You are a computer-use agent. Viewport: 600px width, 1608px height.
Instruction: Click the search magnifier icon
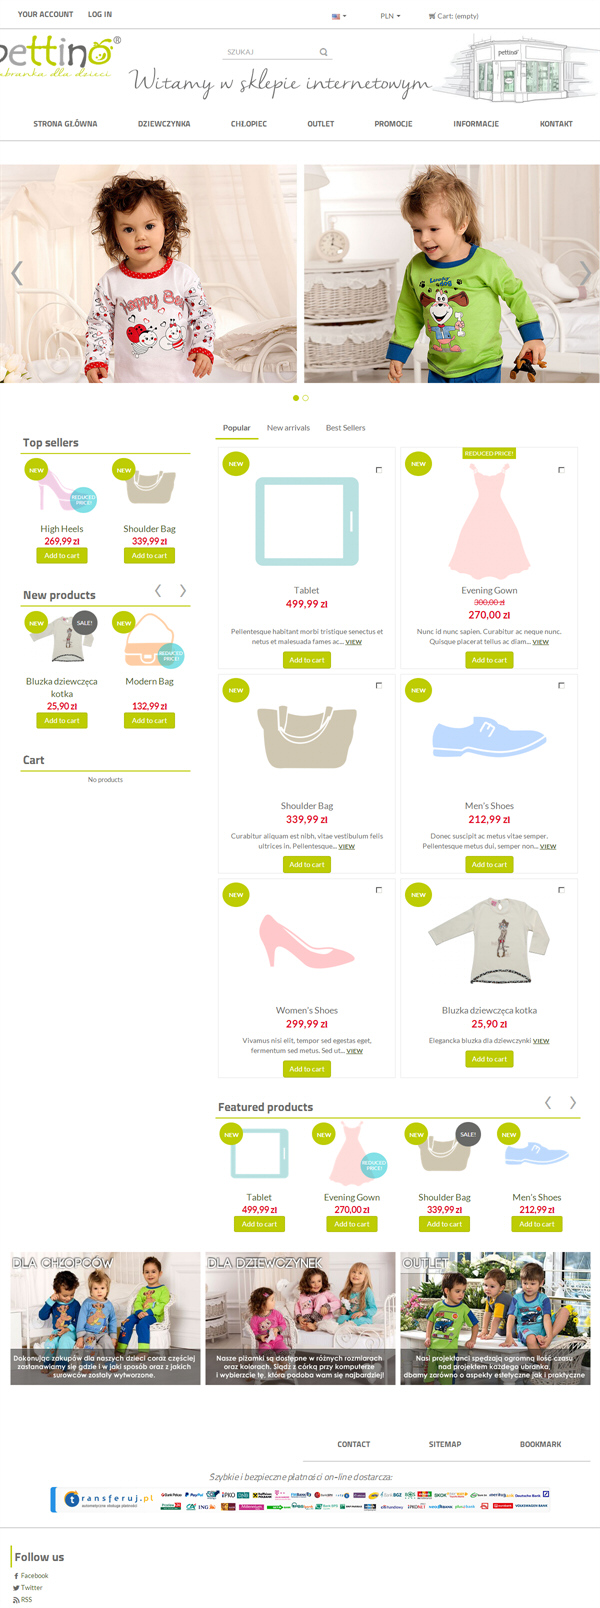pos(323,52)
